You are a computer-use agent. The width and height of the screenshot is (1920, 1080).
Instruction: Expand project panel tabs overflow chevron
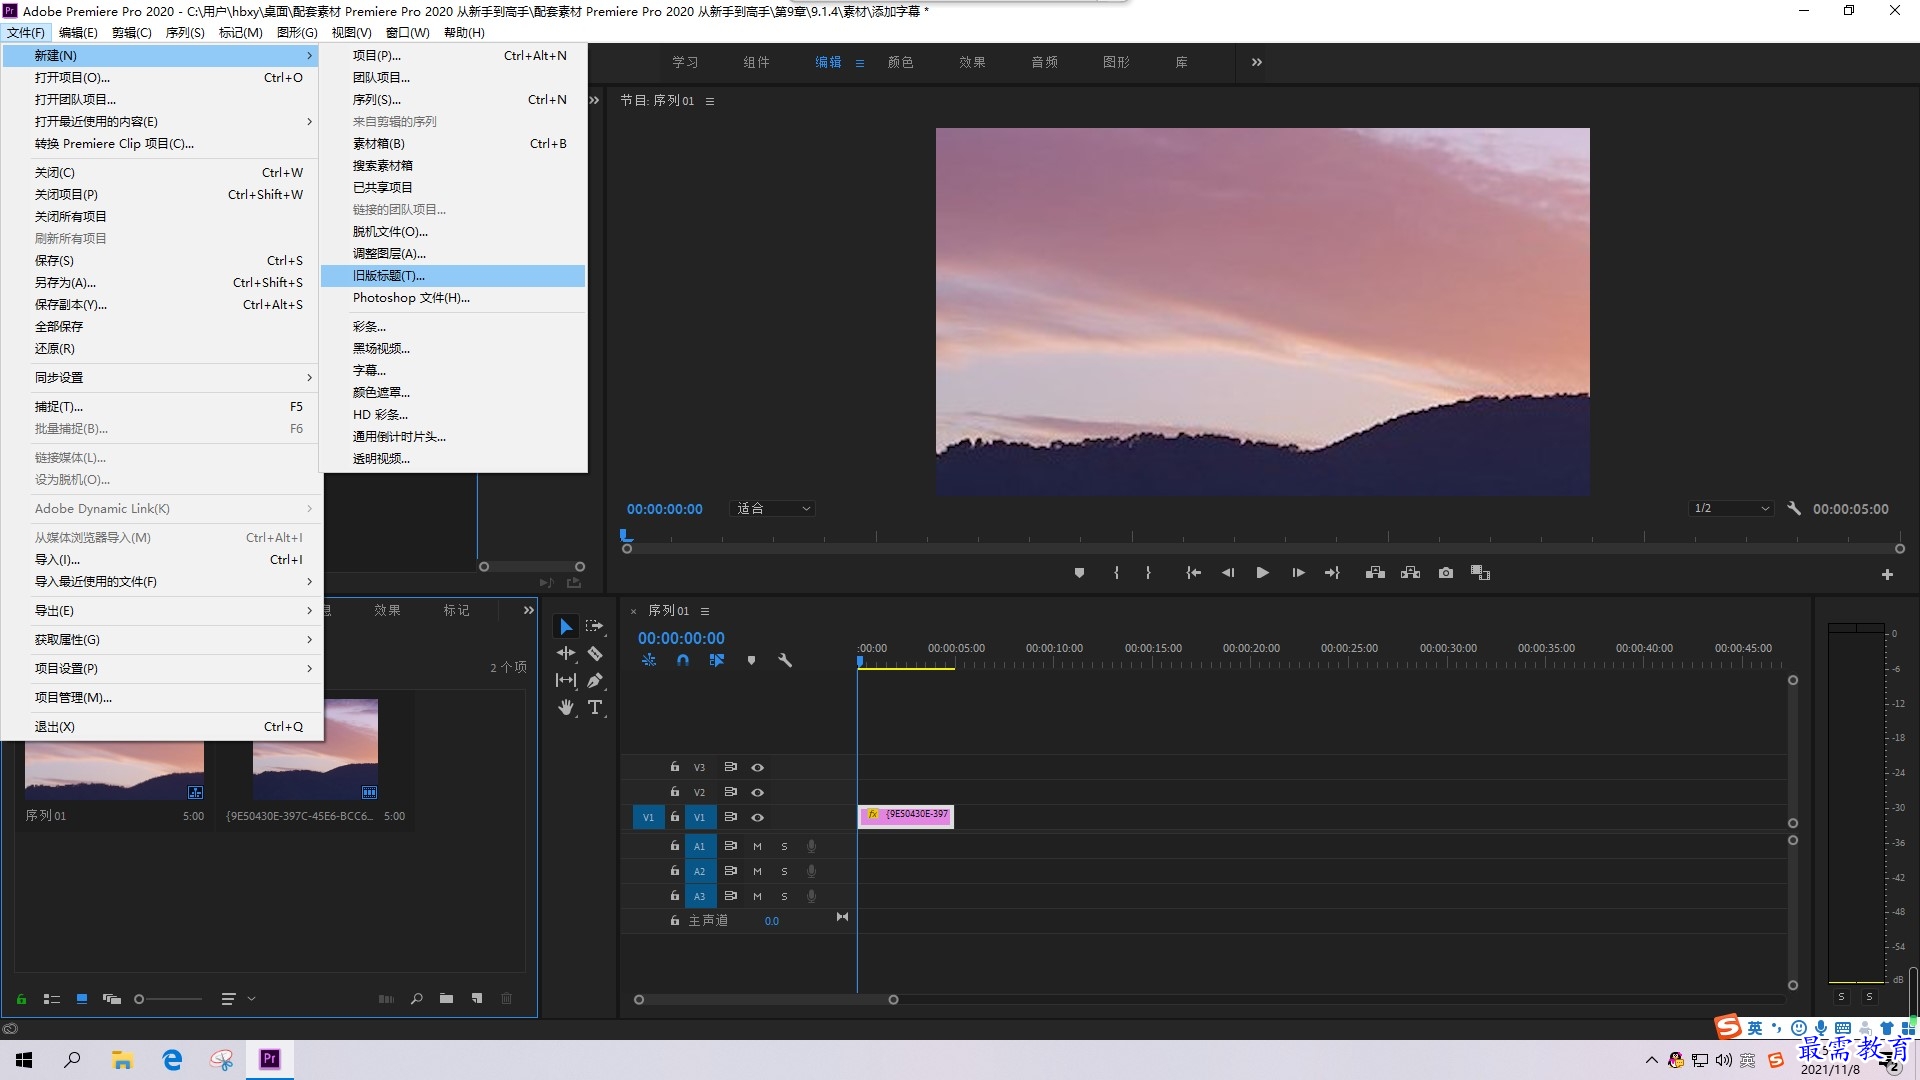529,610
